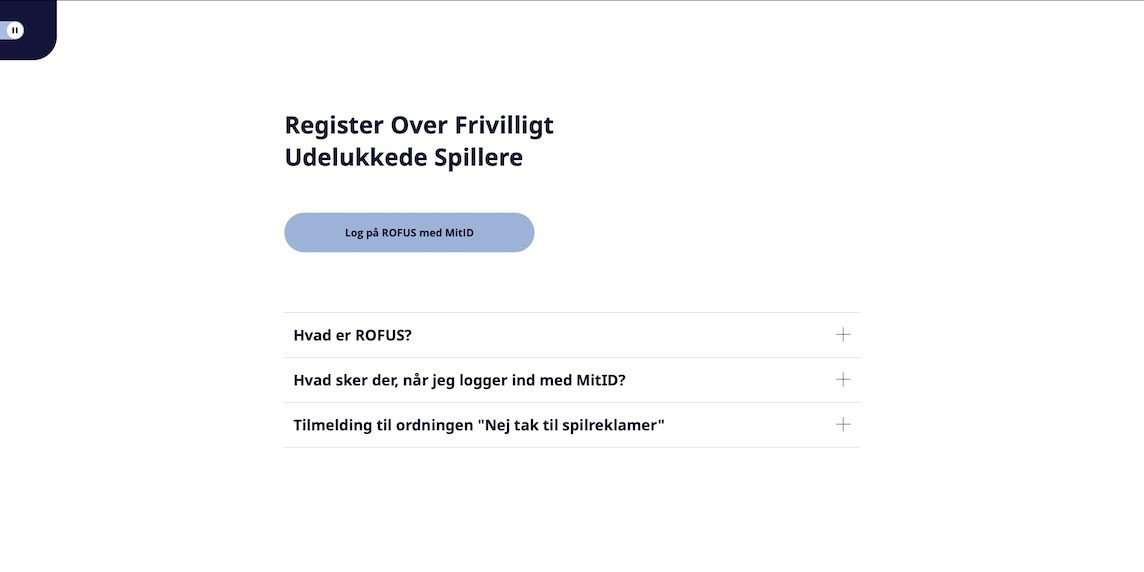Click the plus icon for the MitID login question
Viewport: 1144px width, 572px height.
843,380
